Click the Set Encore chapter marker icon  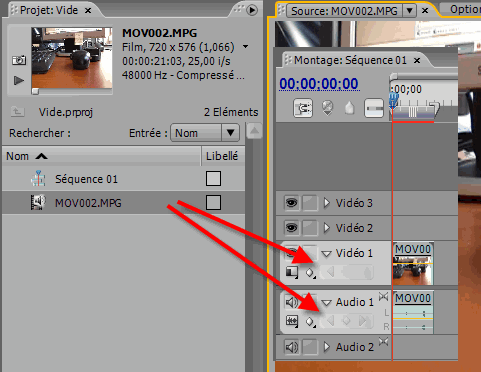pos(328,108)
